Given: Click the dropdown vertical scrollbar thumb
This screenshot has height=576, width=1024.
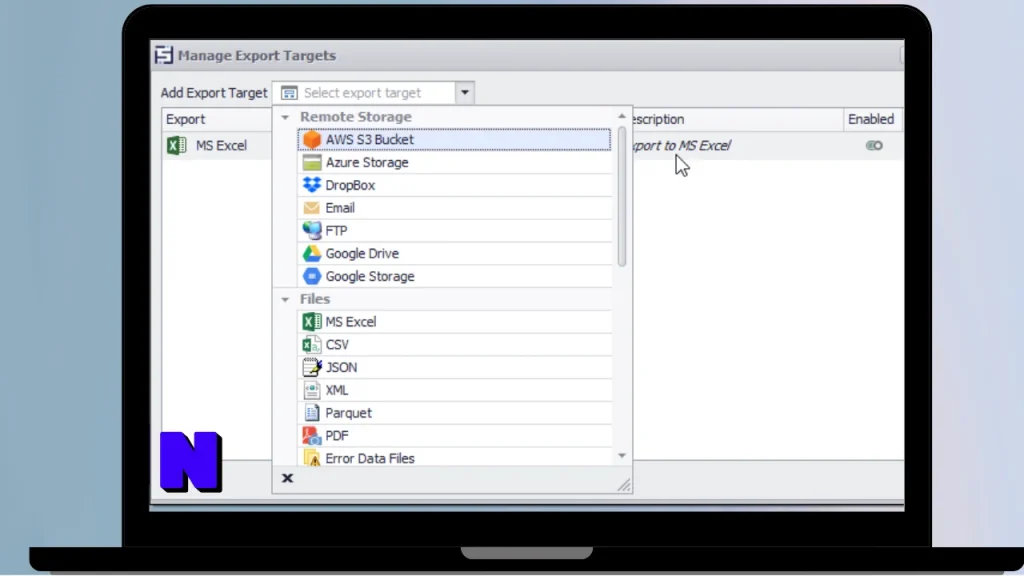Looking at the screenshot, I should pos(622,196).
